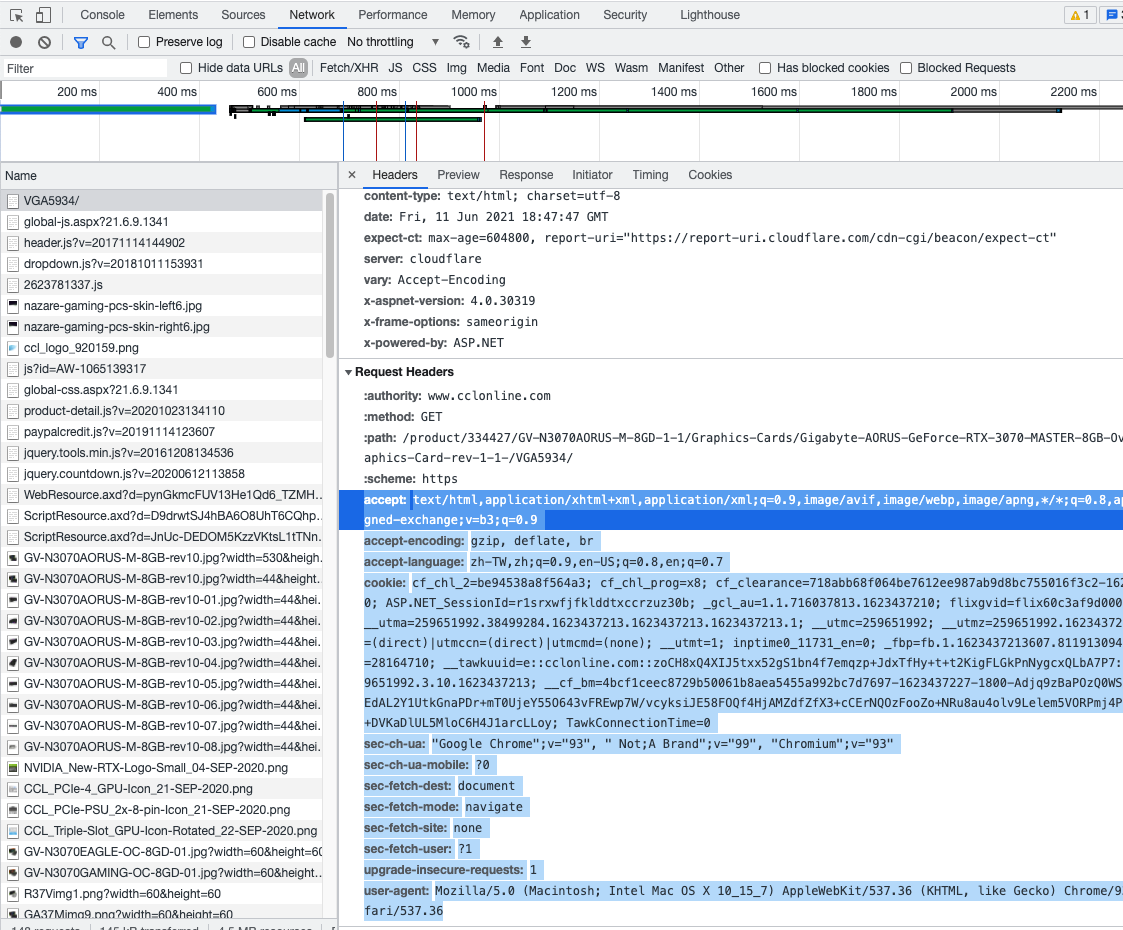Viewport: 1123px width, 930px height.
Task: Select the All filter button
Action: (x=299, y=68)
